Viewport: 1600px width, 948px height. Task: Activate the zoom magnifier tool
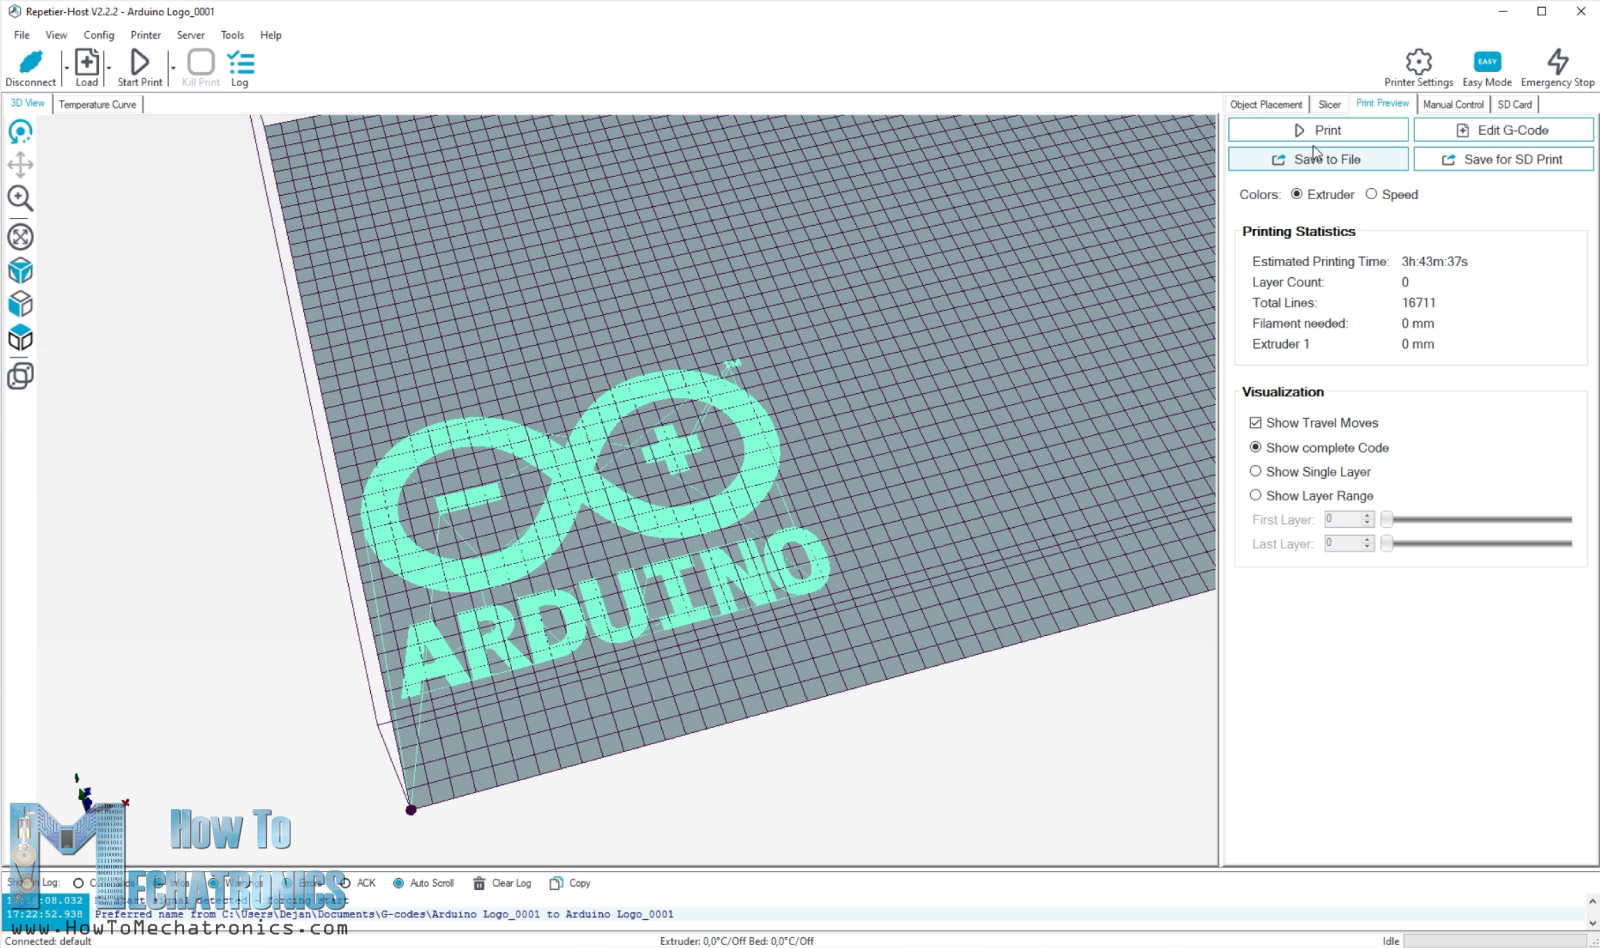click(x=21, y=198)
